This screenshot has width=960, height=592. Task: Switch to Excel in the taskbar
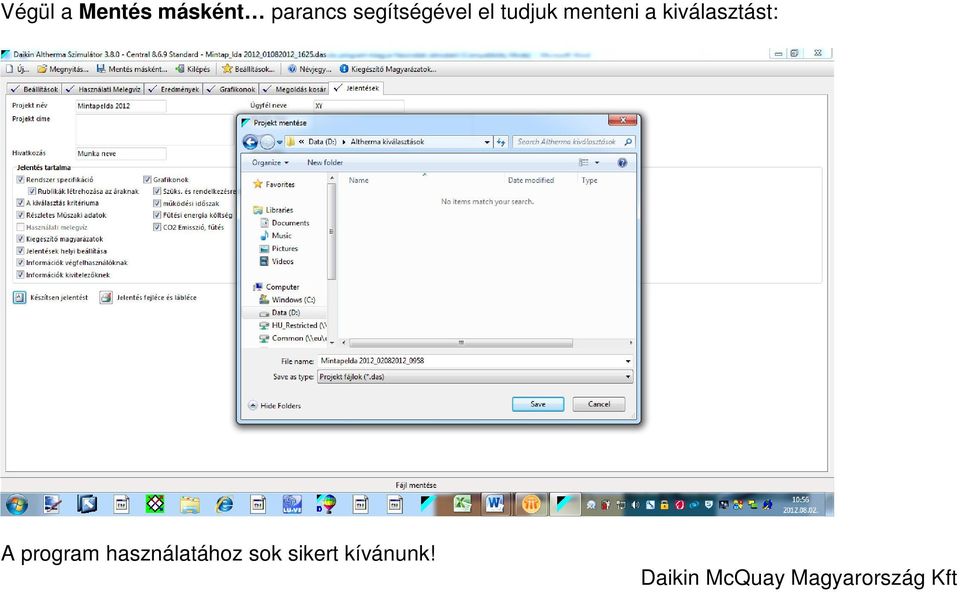click(x=462, y=504)
